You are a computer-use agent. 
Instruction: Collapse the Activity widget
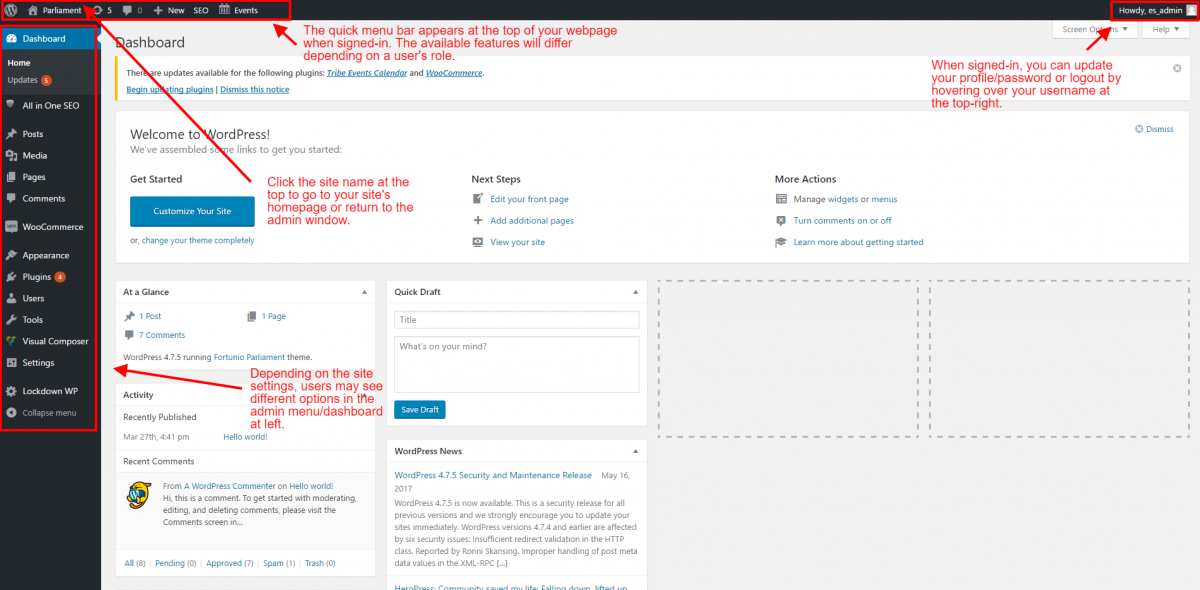pos(365,395)
